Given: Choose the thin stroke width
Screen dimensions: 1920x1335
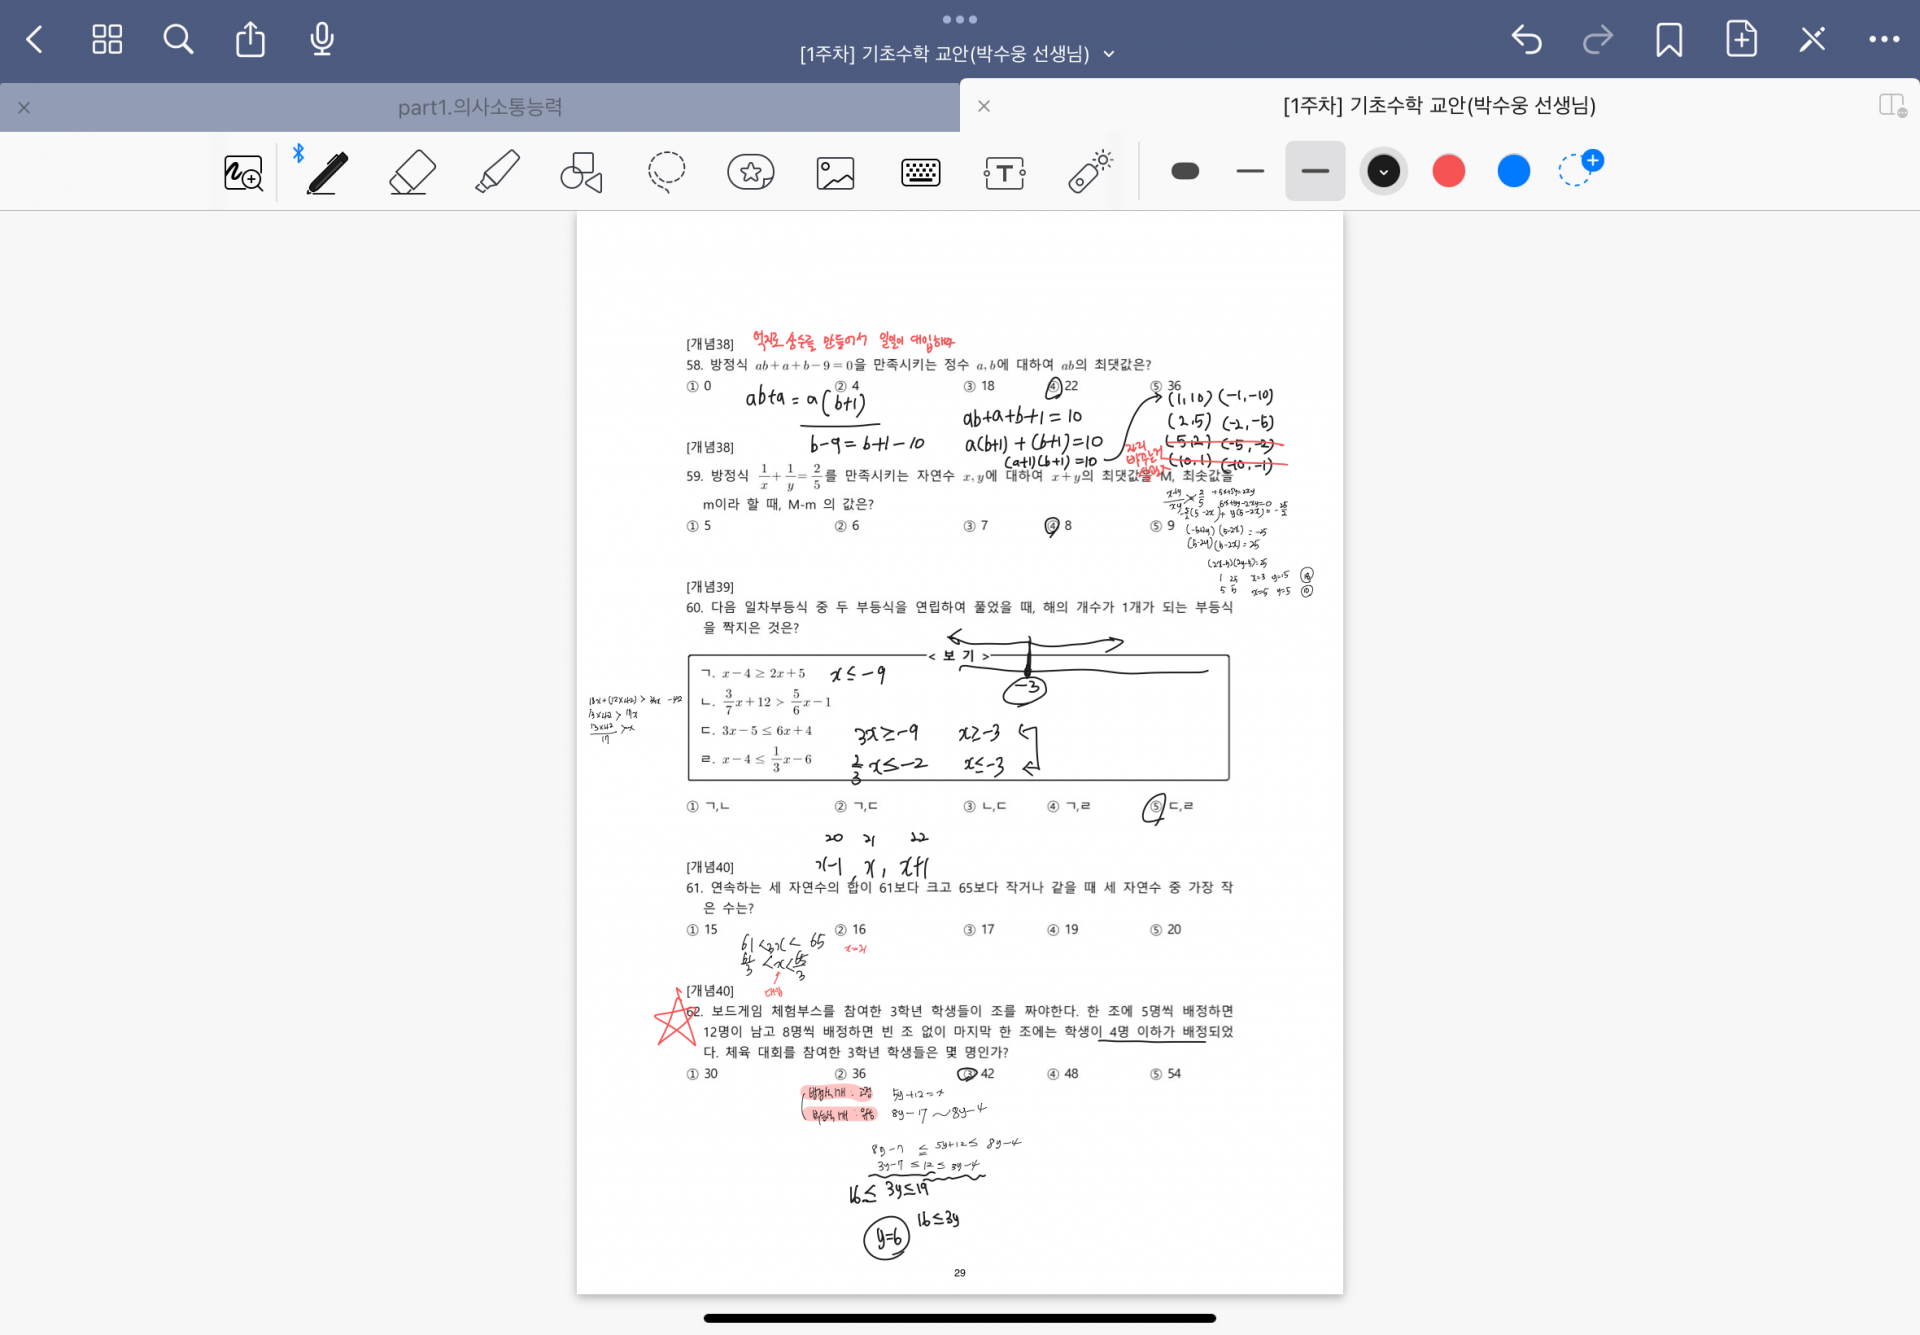Looking at the screenshot, I should click(1250, 171).
